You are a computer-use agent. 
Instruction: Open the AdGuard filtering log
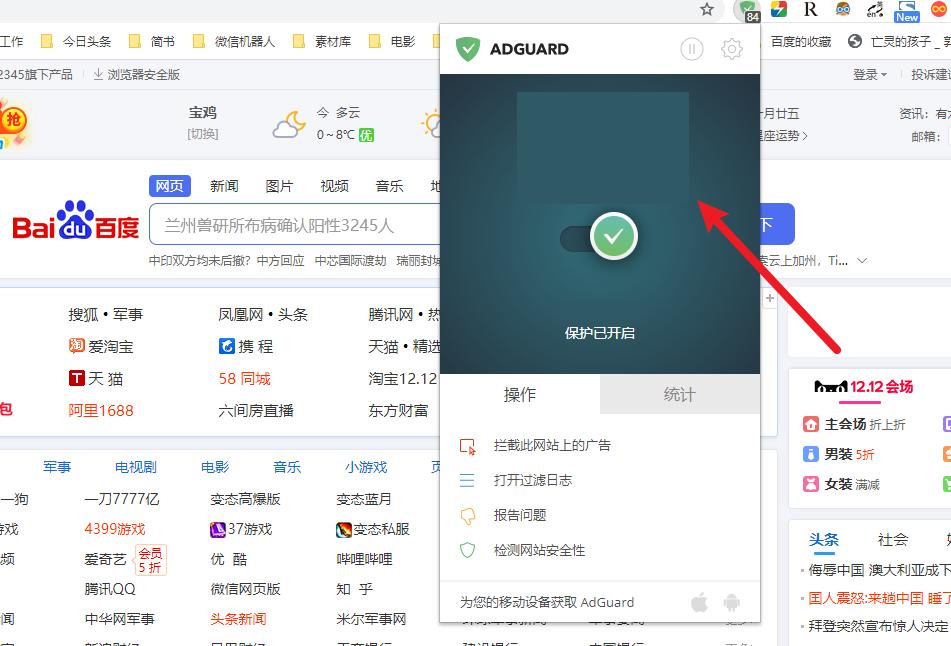[467, 482]
